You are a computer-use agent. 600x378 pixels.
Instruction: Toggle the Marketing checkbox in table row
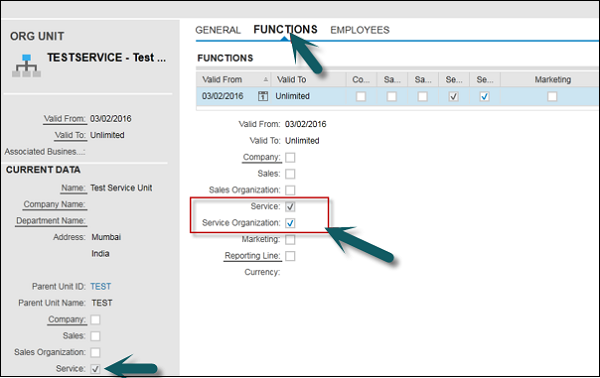click(x=552, y=96)
